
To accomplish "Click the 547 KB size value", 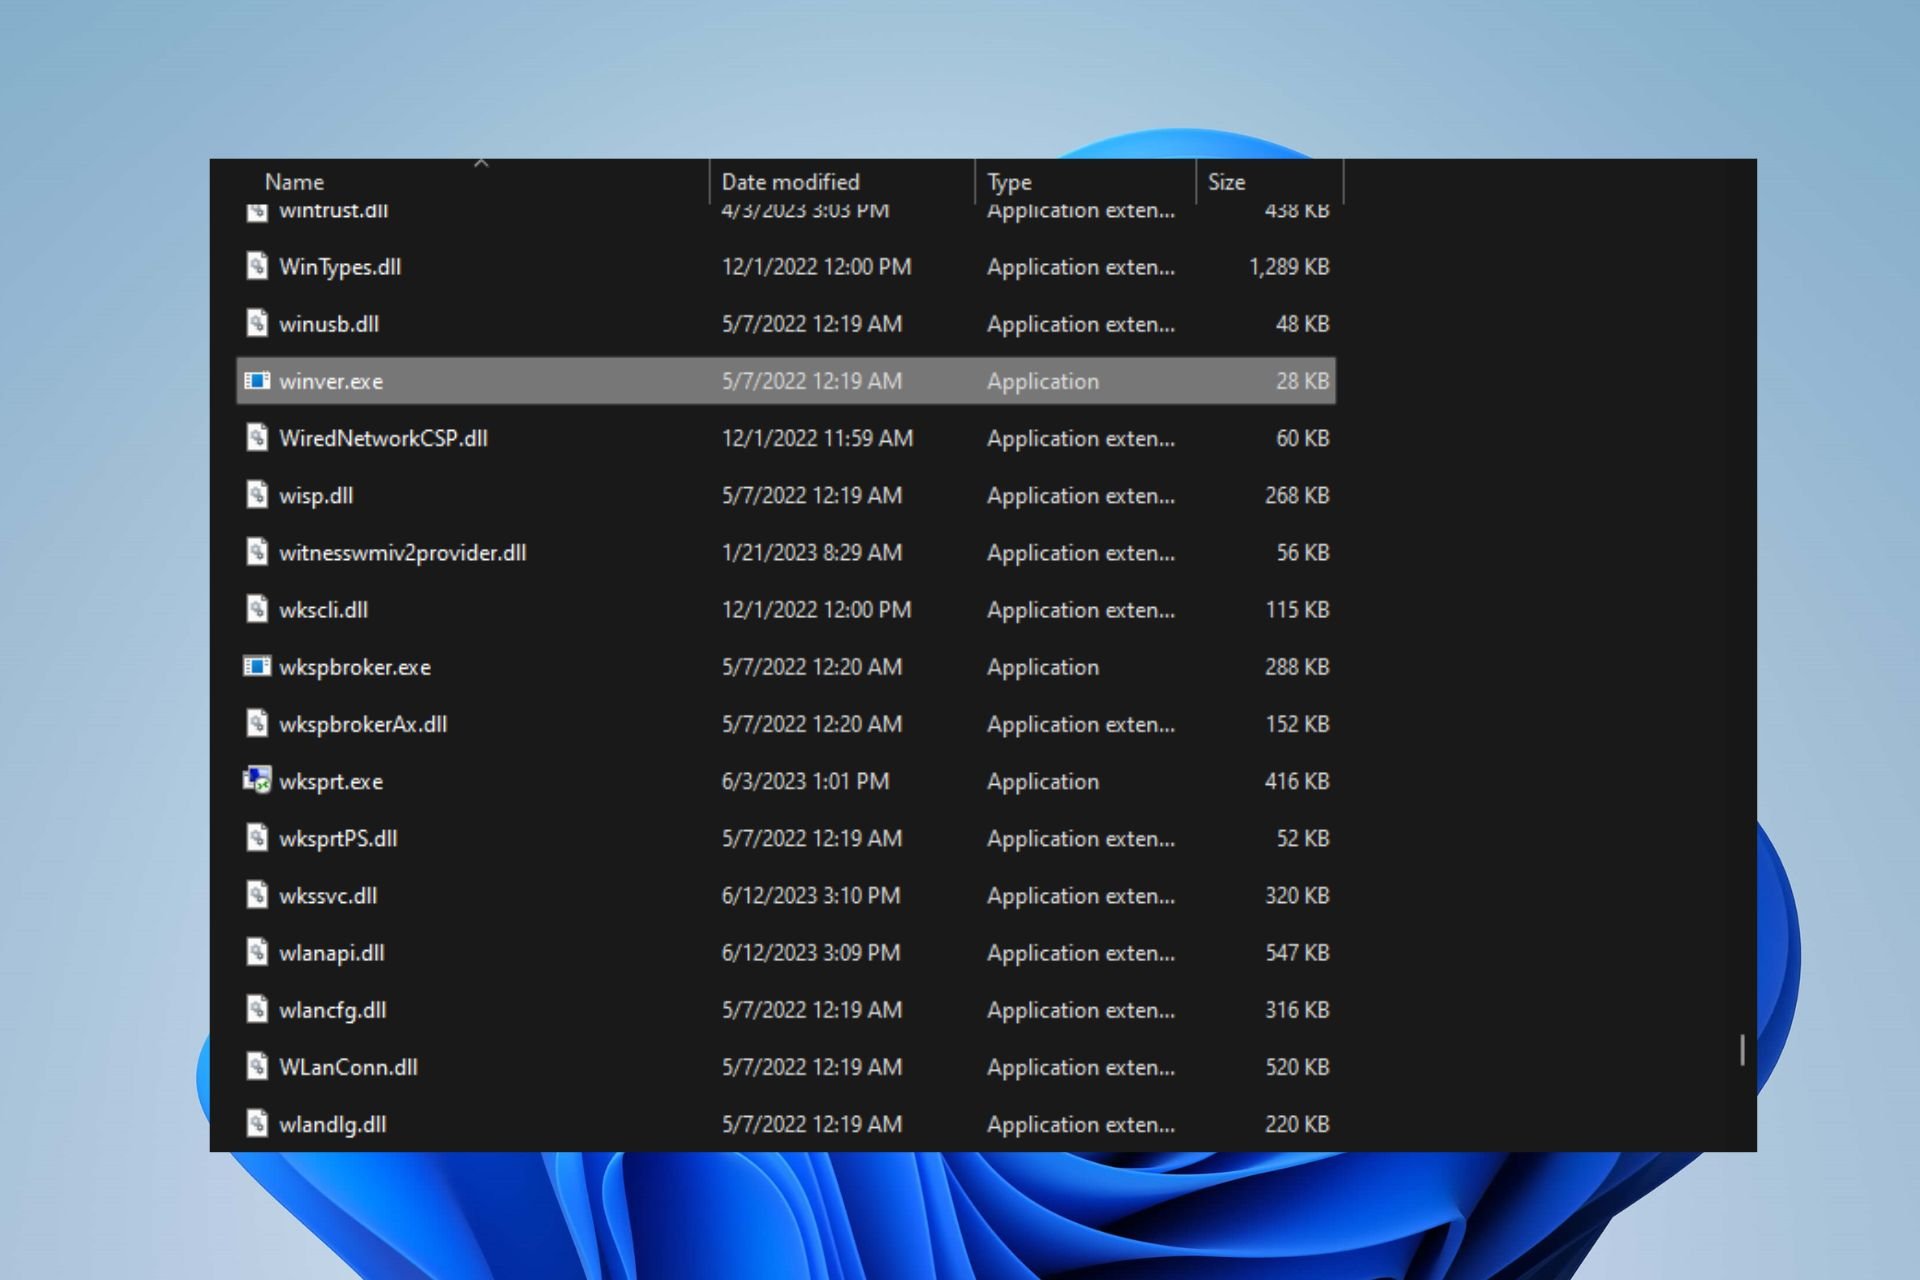I will (x=1297, y=953).
